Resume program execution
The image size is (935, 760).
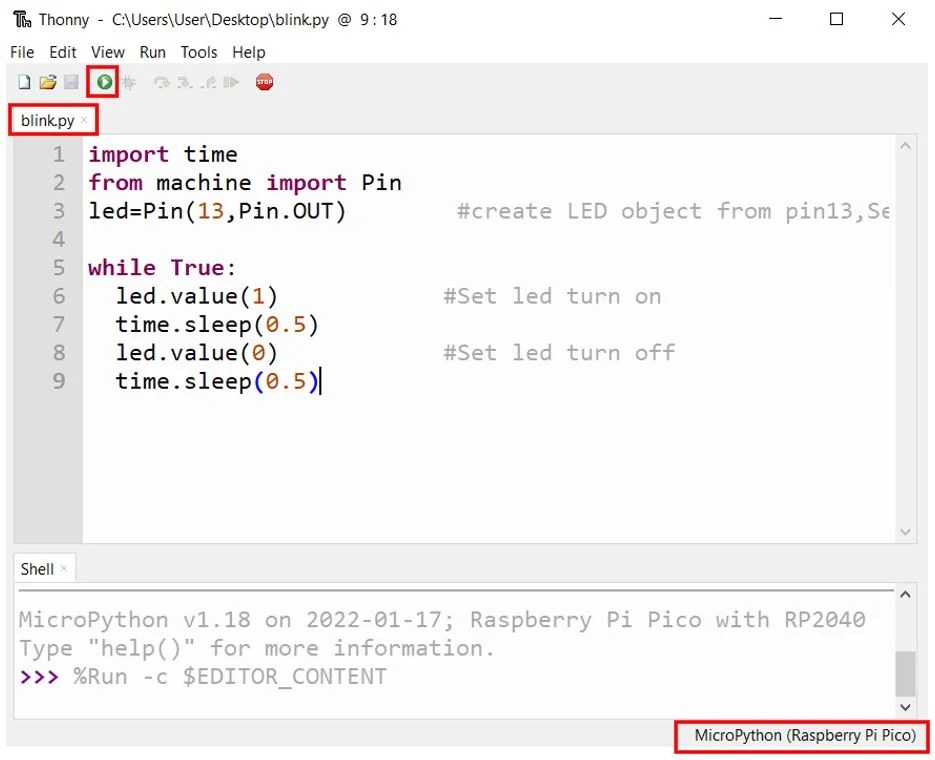231,82
